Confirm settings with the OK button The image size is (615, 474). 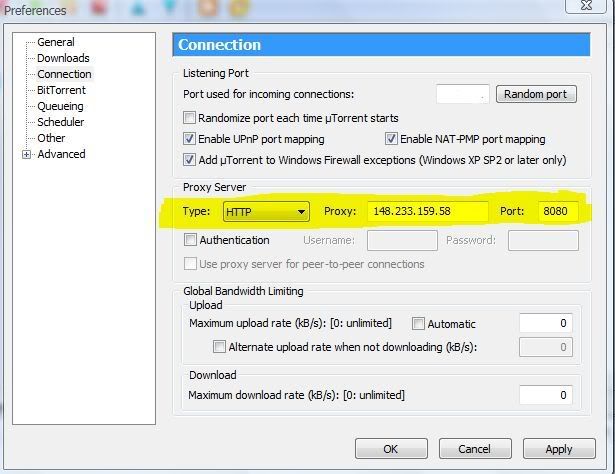coord(391,449)
